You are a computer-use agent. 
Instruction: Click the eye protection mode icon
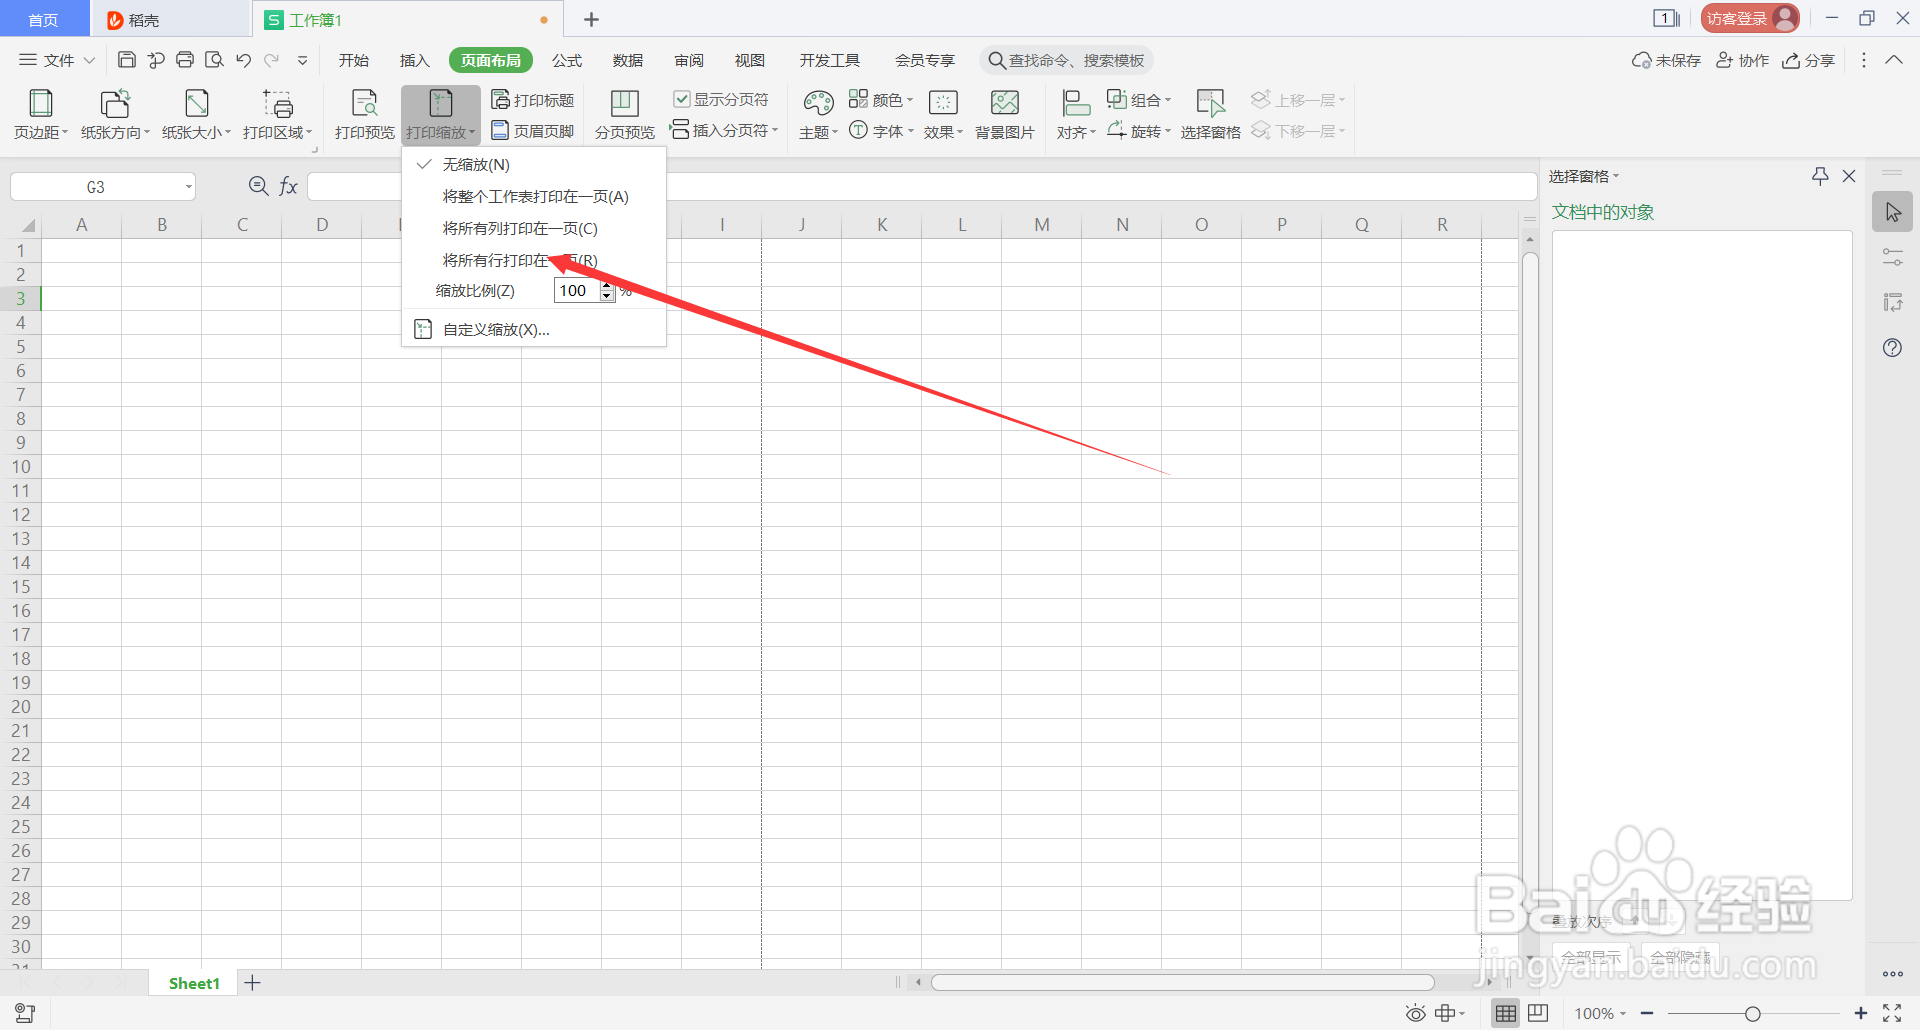click(1416, 1014)
